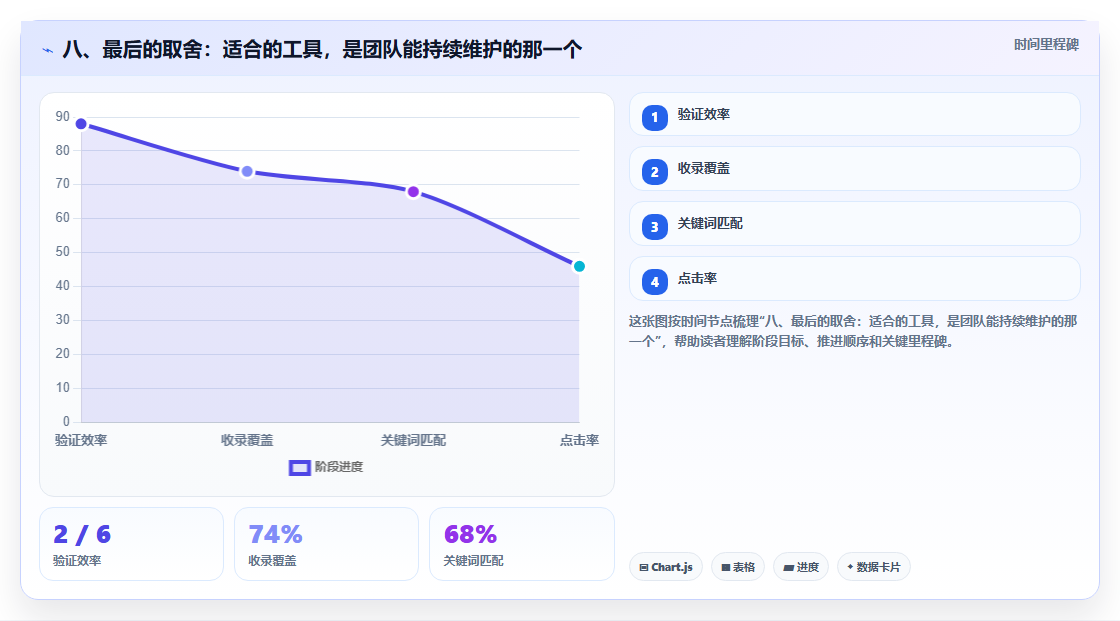Click the y-axis value 0
1120x621 pixels.
tap(66, 422)
